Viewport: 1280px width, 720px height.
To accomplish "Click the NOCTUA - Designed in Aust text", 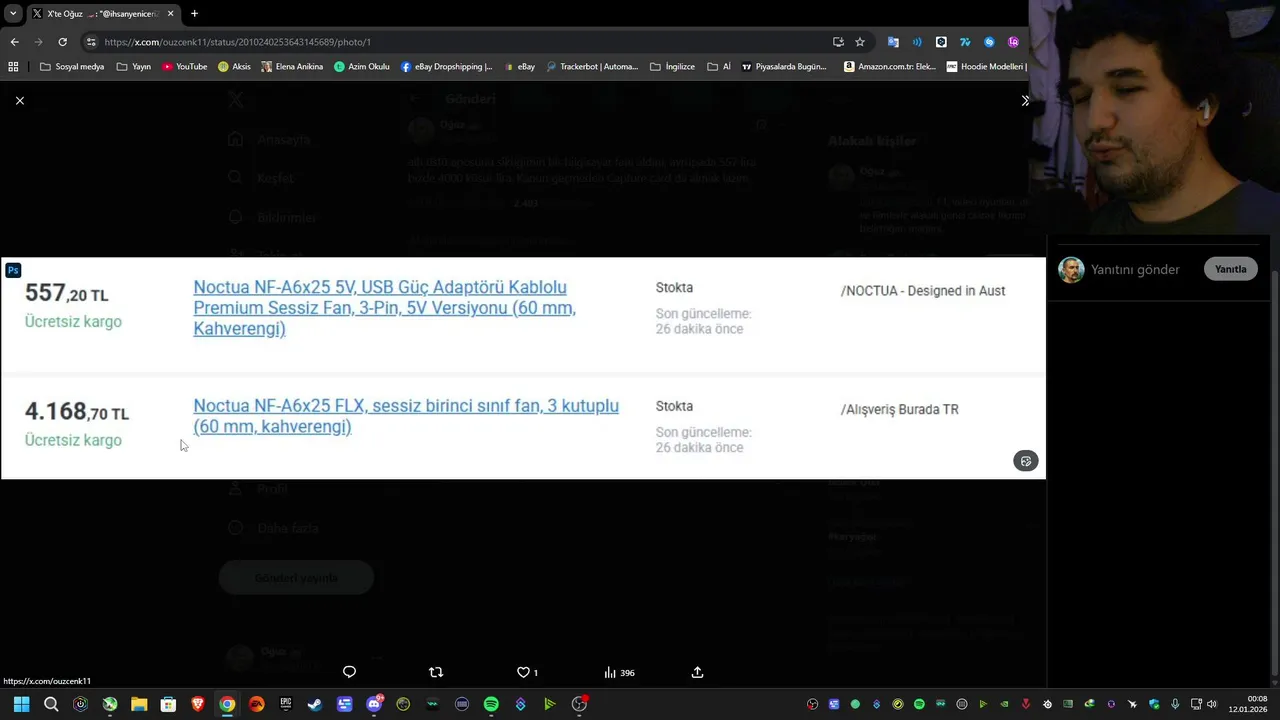I will tap(923, 291).
